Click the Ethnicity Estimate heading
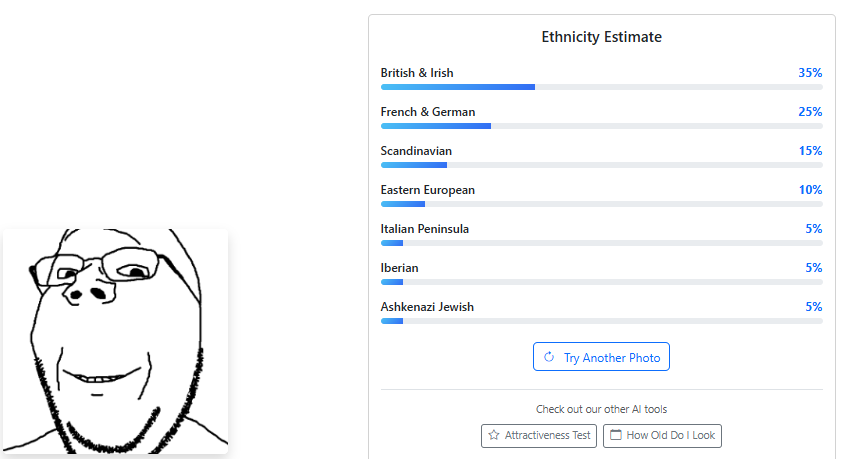The image size is (866, 459). (x=601, y=38)
